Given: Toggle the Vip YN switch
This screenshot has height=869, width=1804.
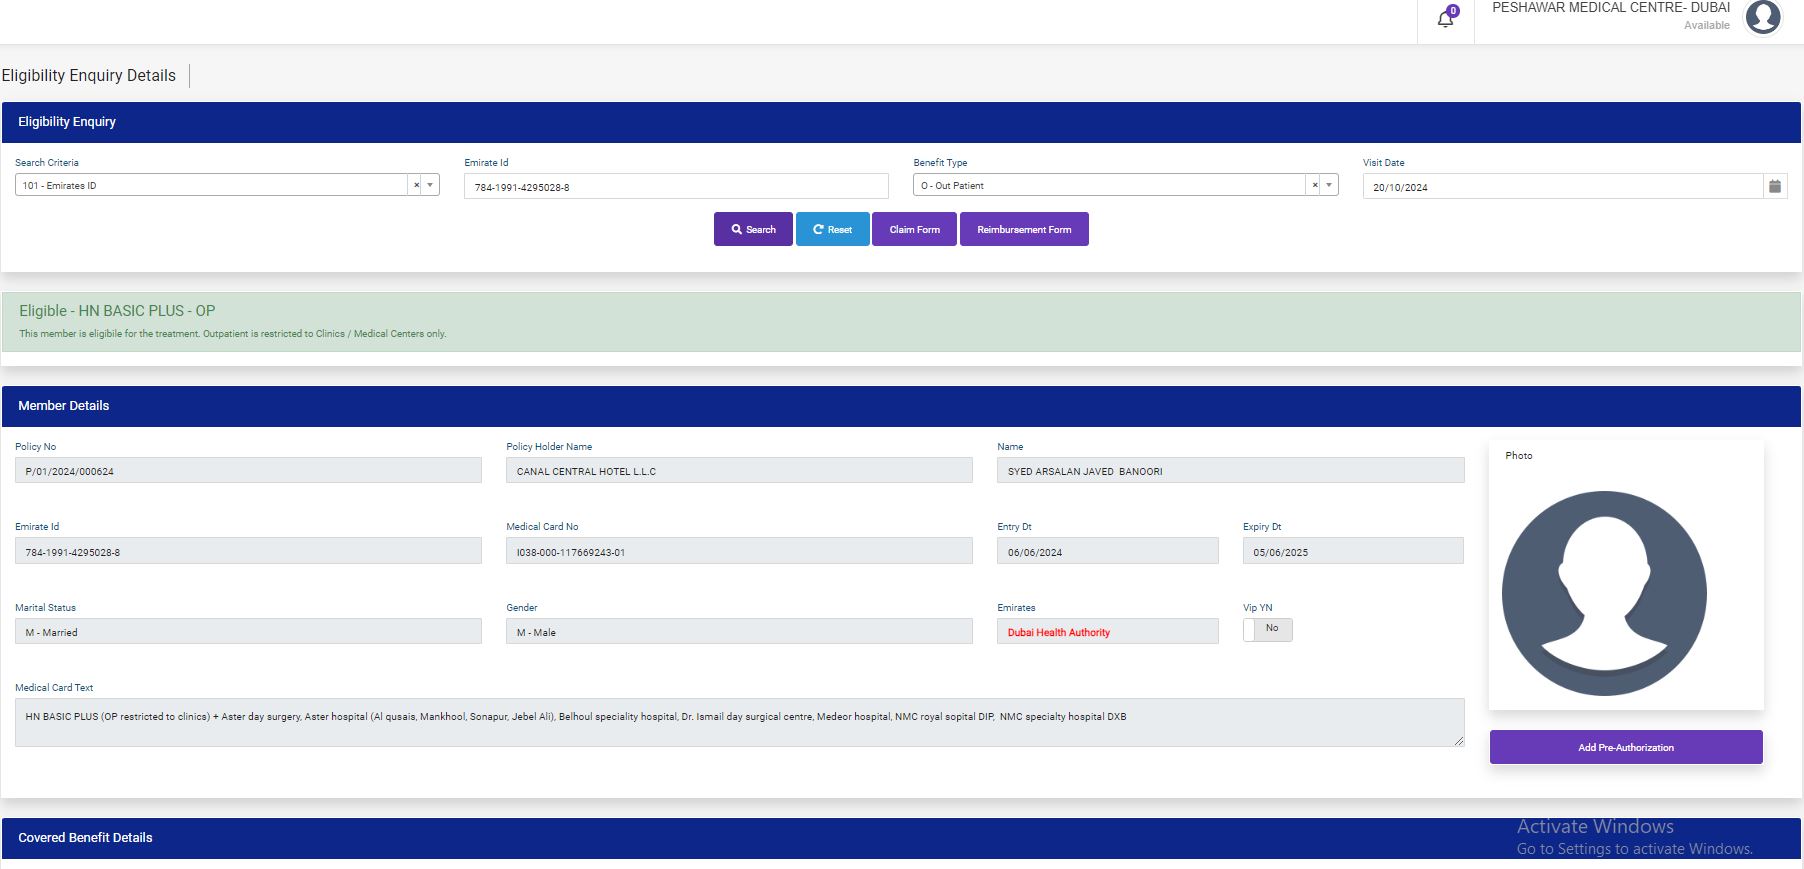Looking at the screenshot, I should pos(1267,629).
